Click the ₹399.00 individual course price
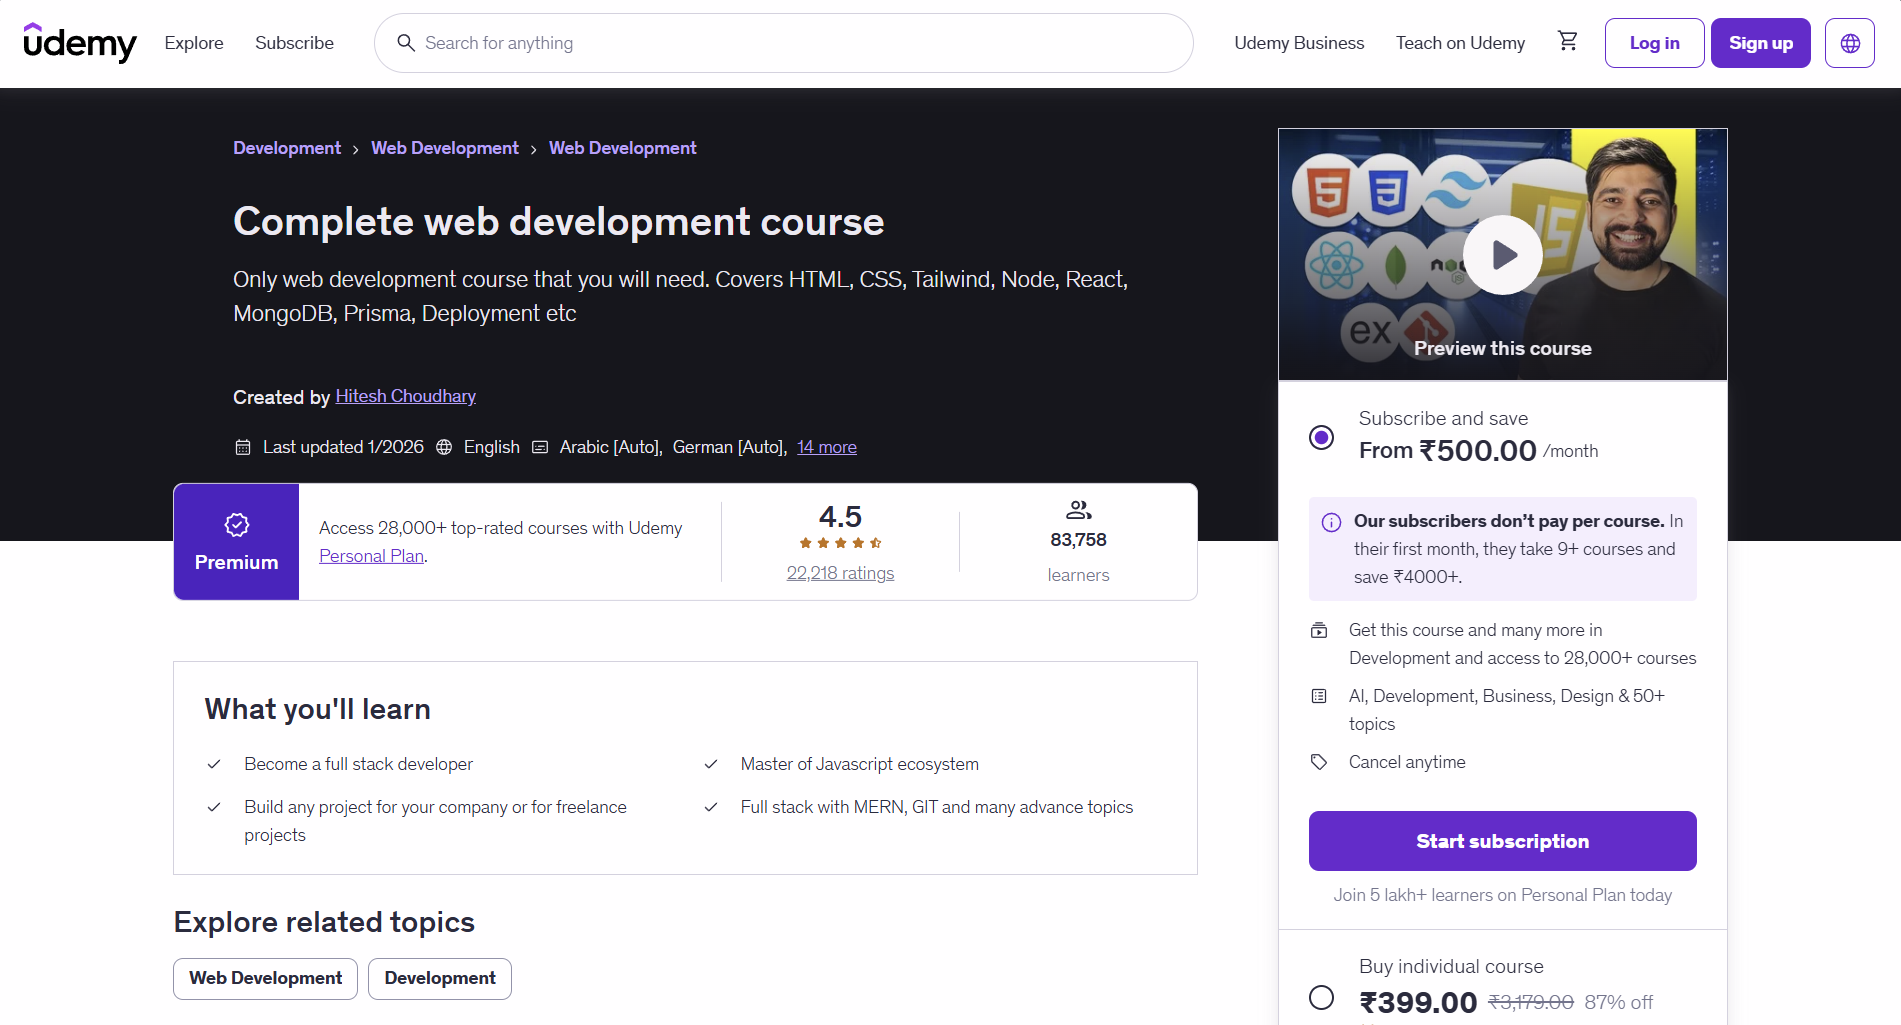The width and height of the screenshot is (1901, 1025). tap(1418, 1002)
